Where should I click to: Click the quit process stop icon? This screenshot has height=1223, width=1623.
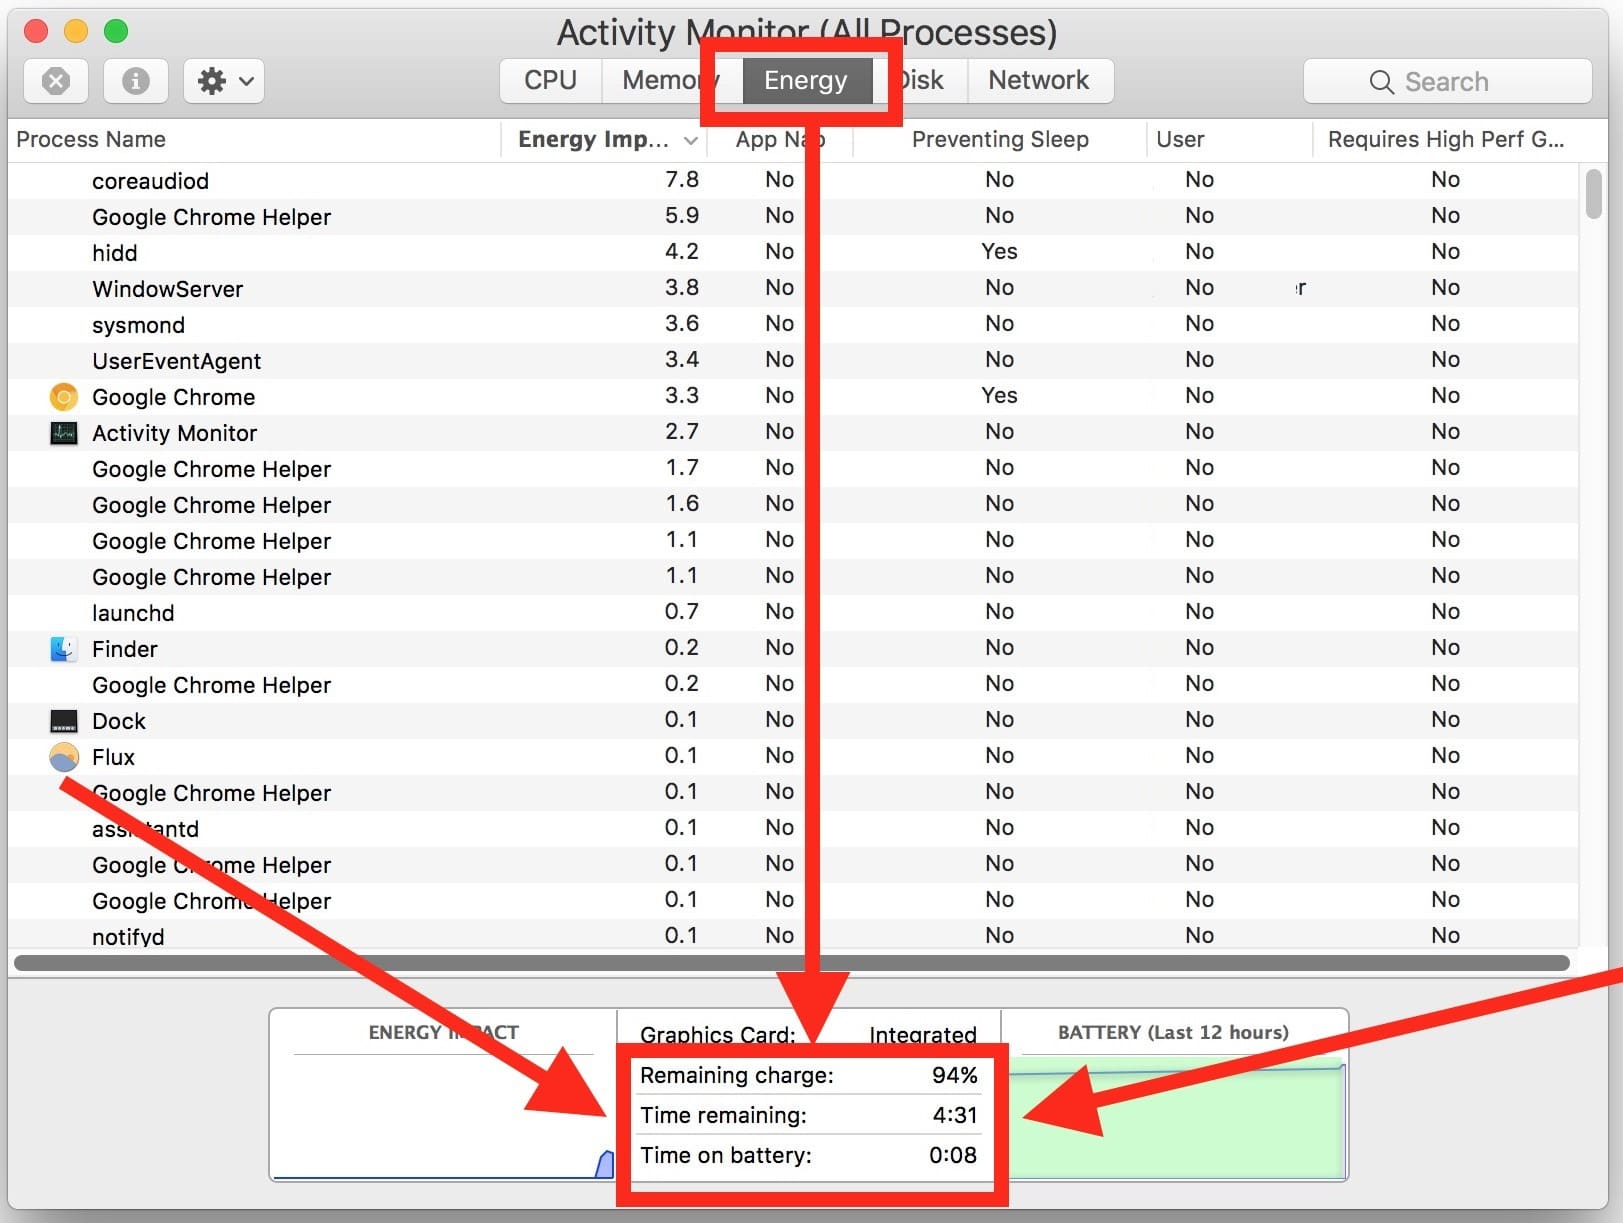coord(56,81)
